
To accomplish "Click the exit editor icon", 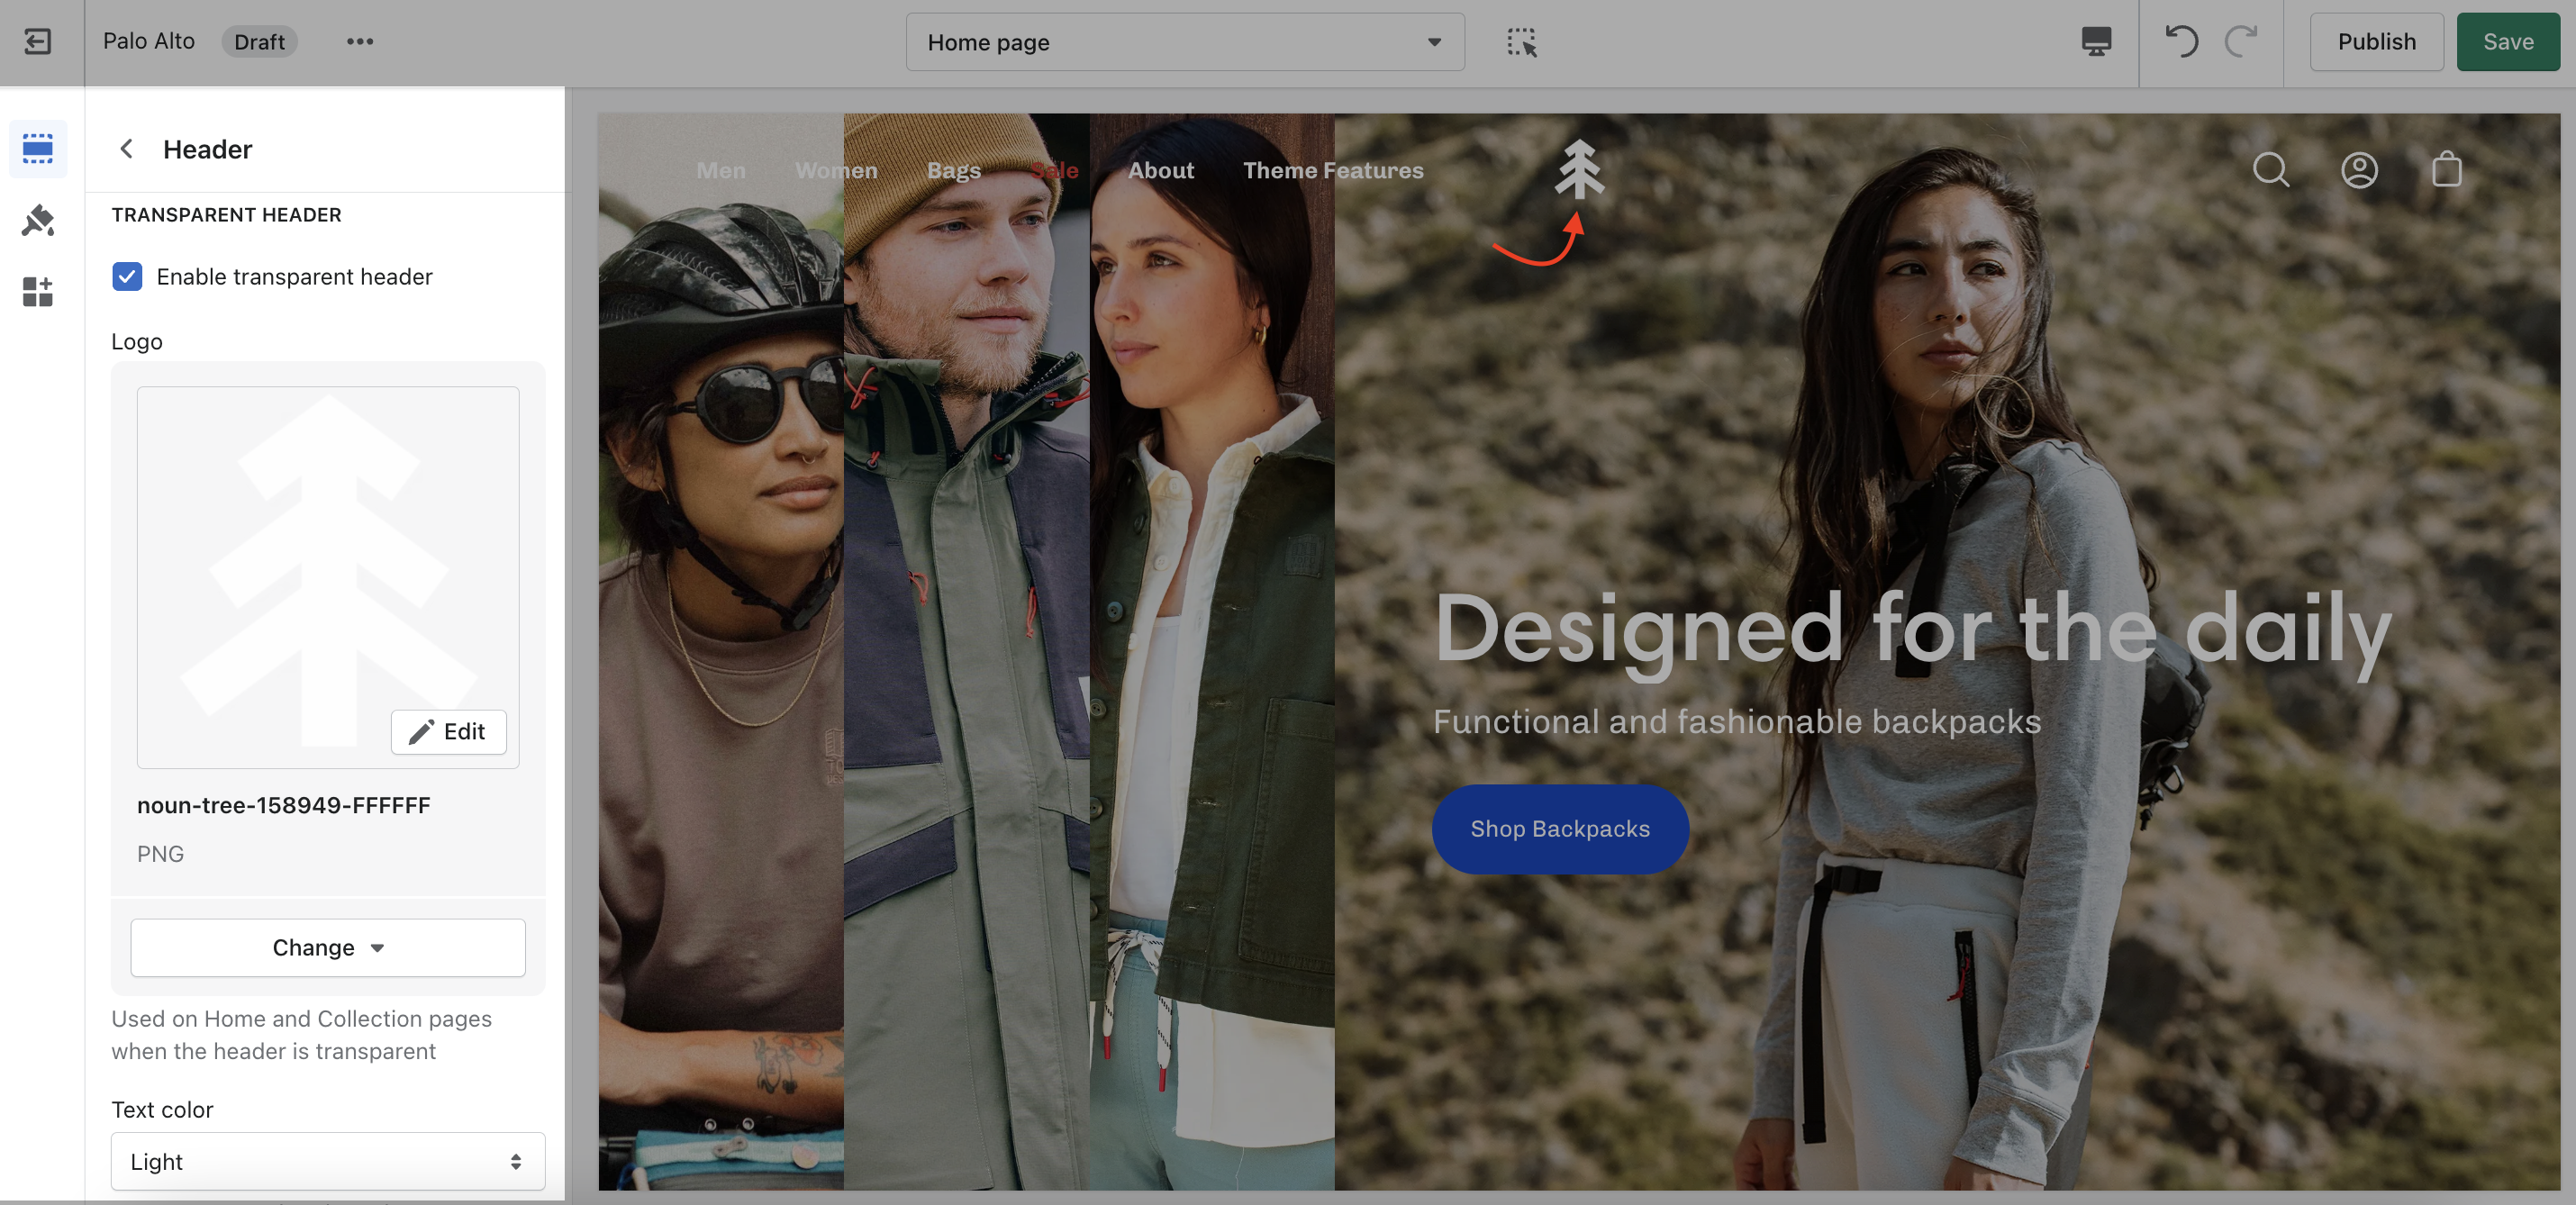I will click(38, 41).
